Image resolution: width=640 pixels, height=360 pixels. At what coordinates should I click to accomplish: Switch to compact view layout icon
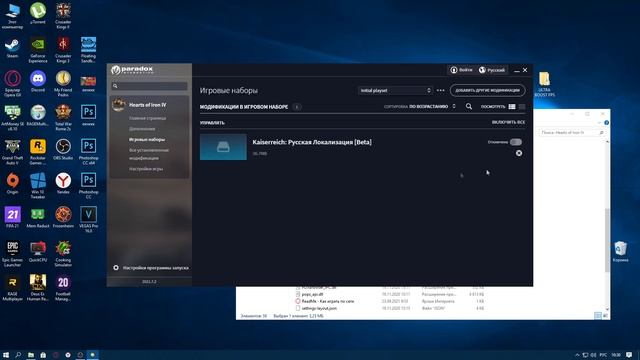[522, 107]
